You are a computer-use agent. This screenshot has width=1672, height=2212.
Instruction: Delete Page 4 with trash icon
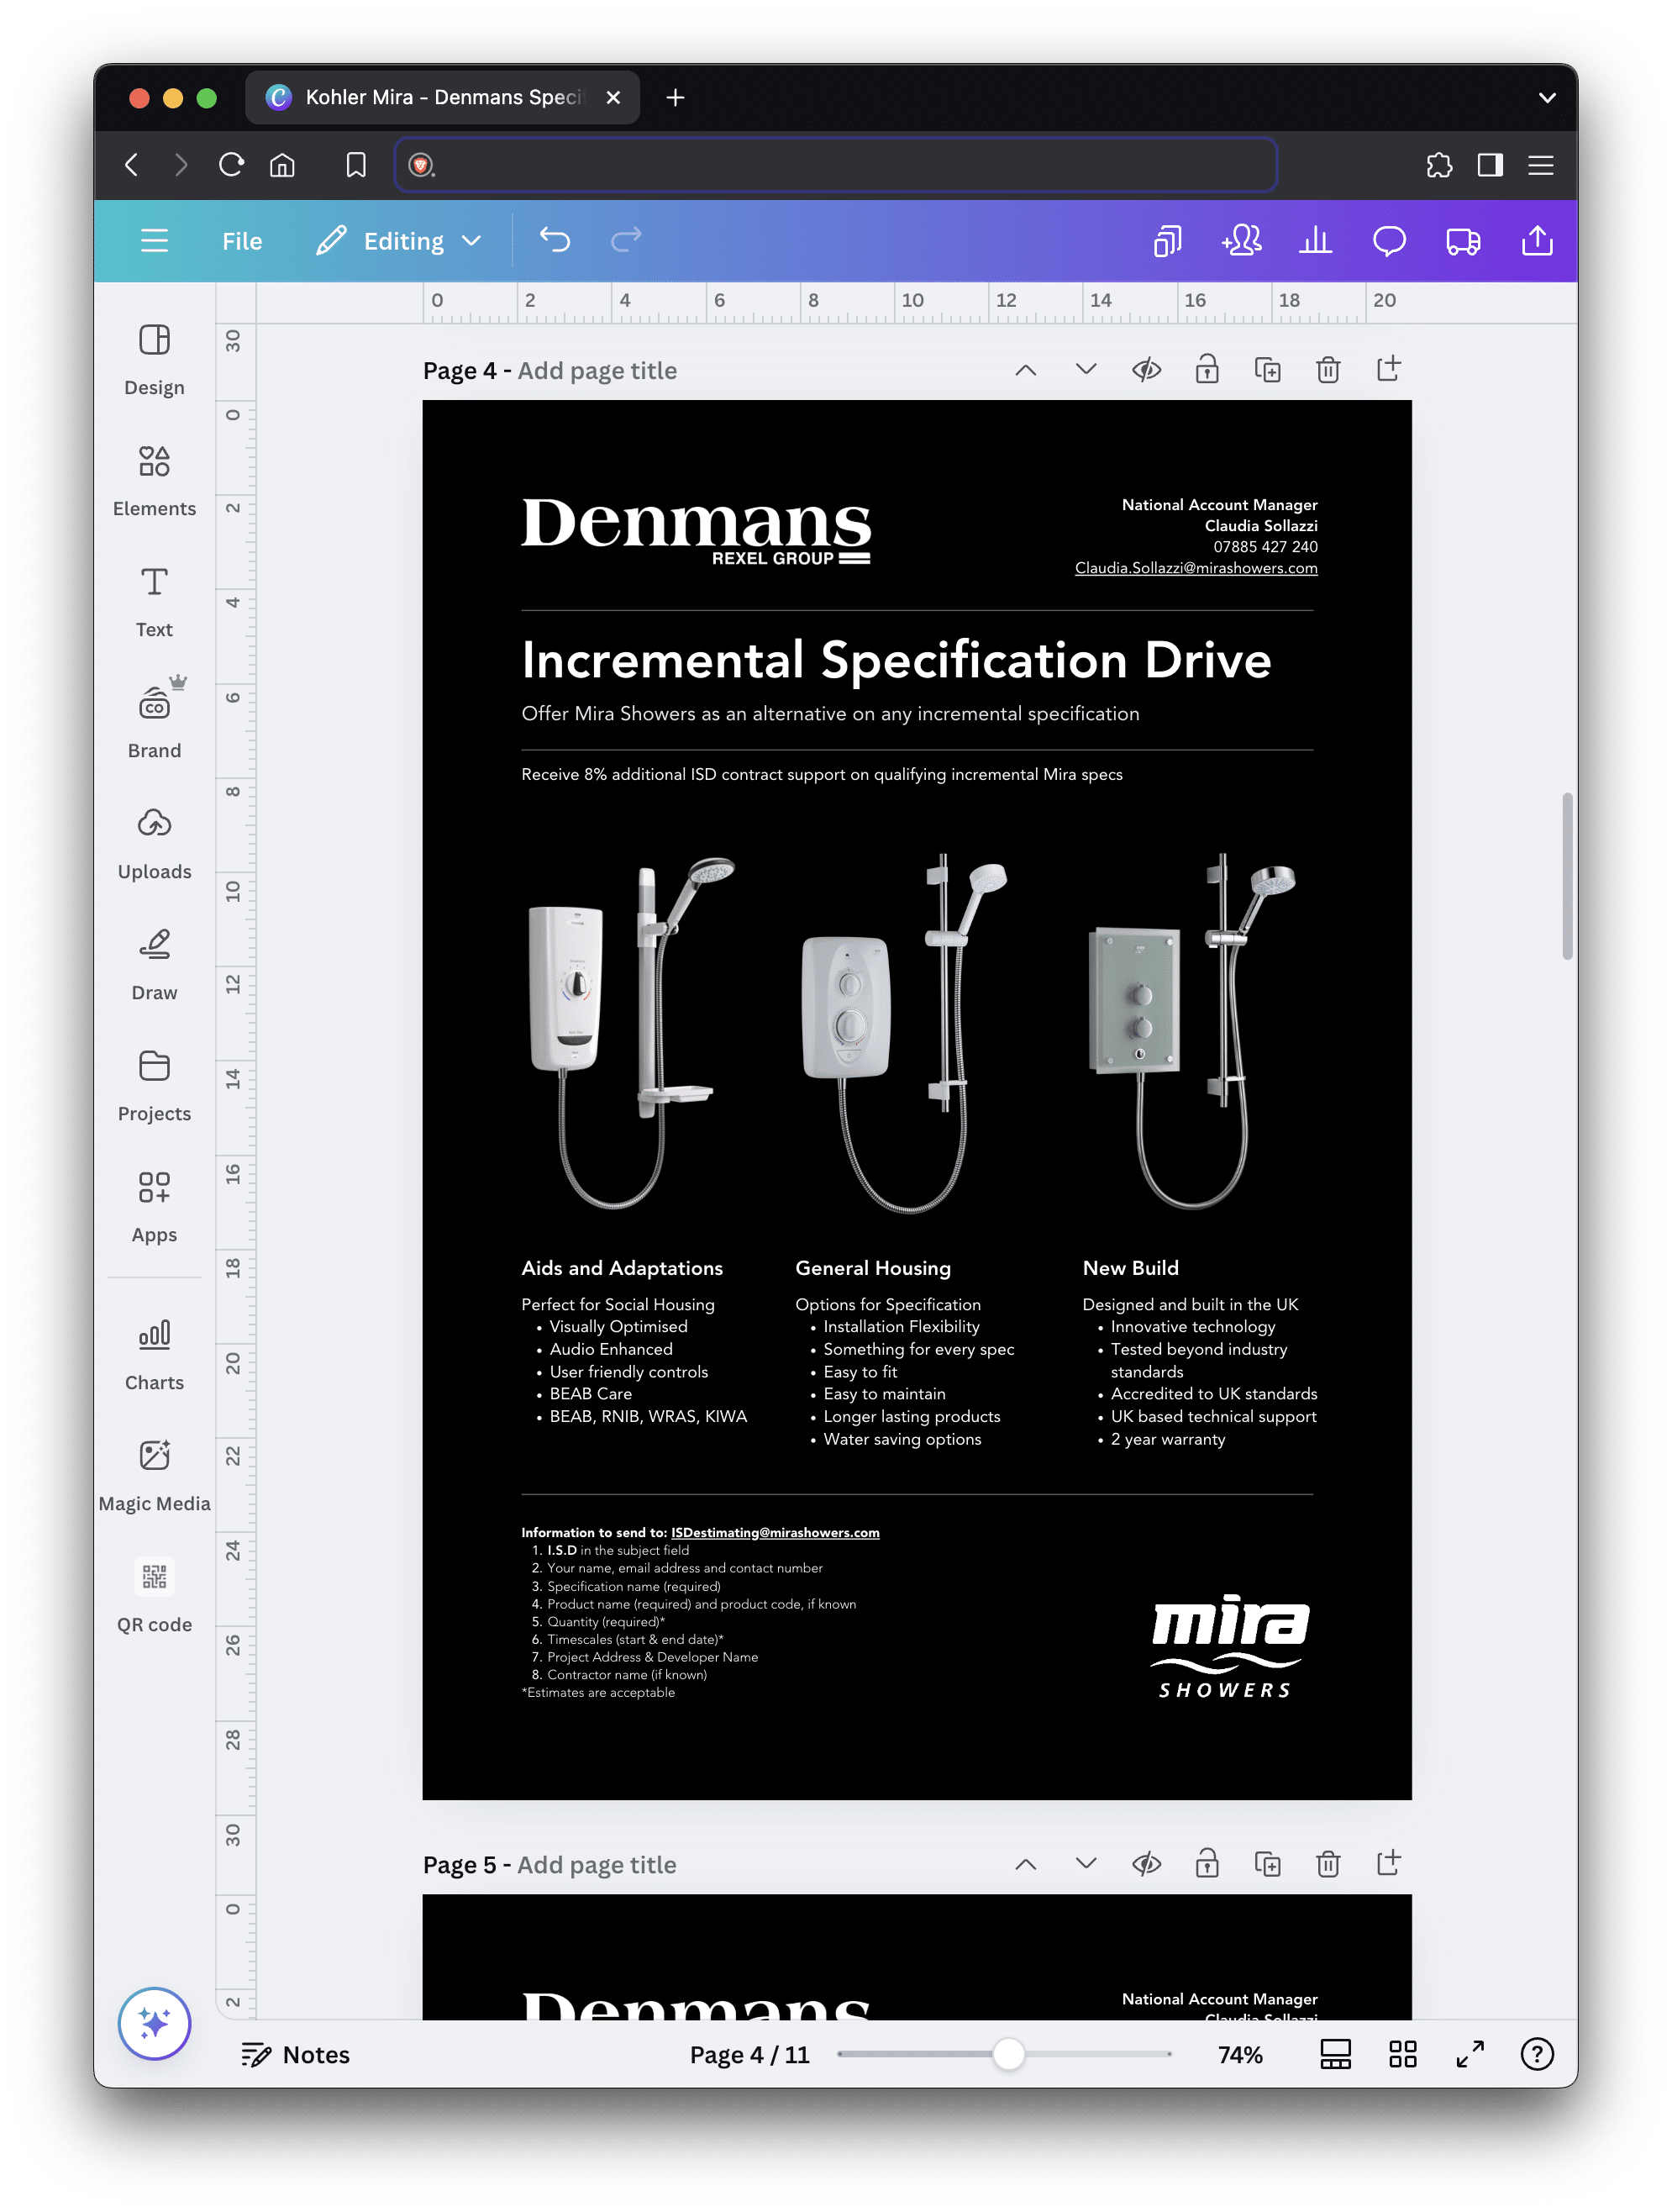coord(1328,370)
